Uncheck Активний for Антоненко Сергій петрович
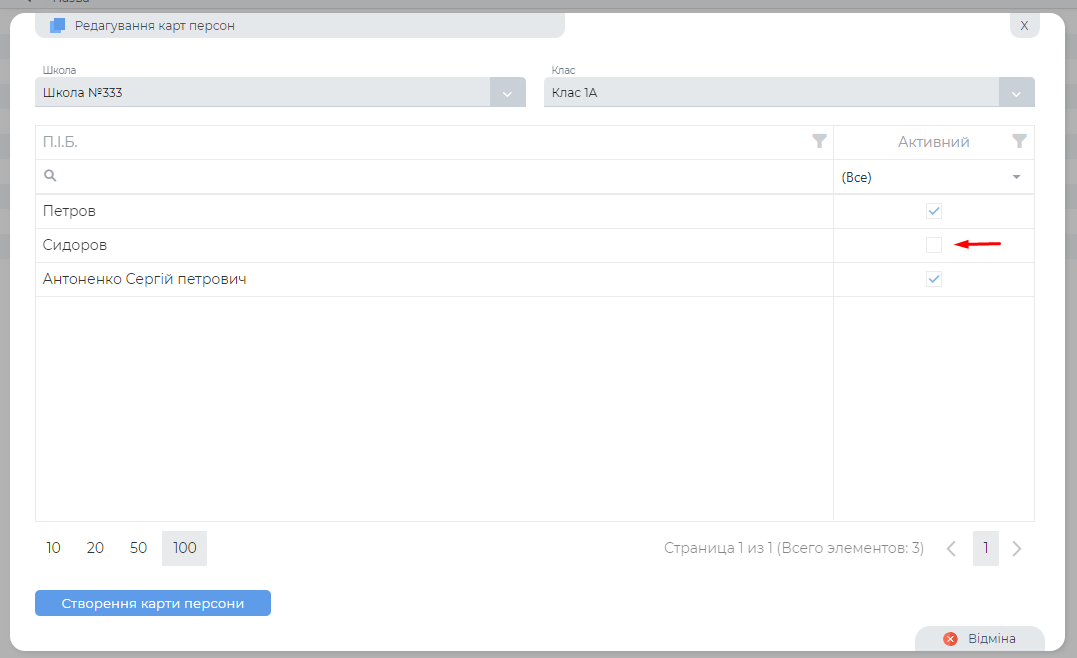 point(934,279)
